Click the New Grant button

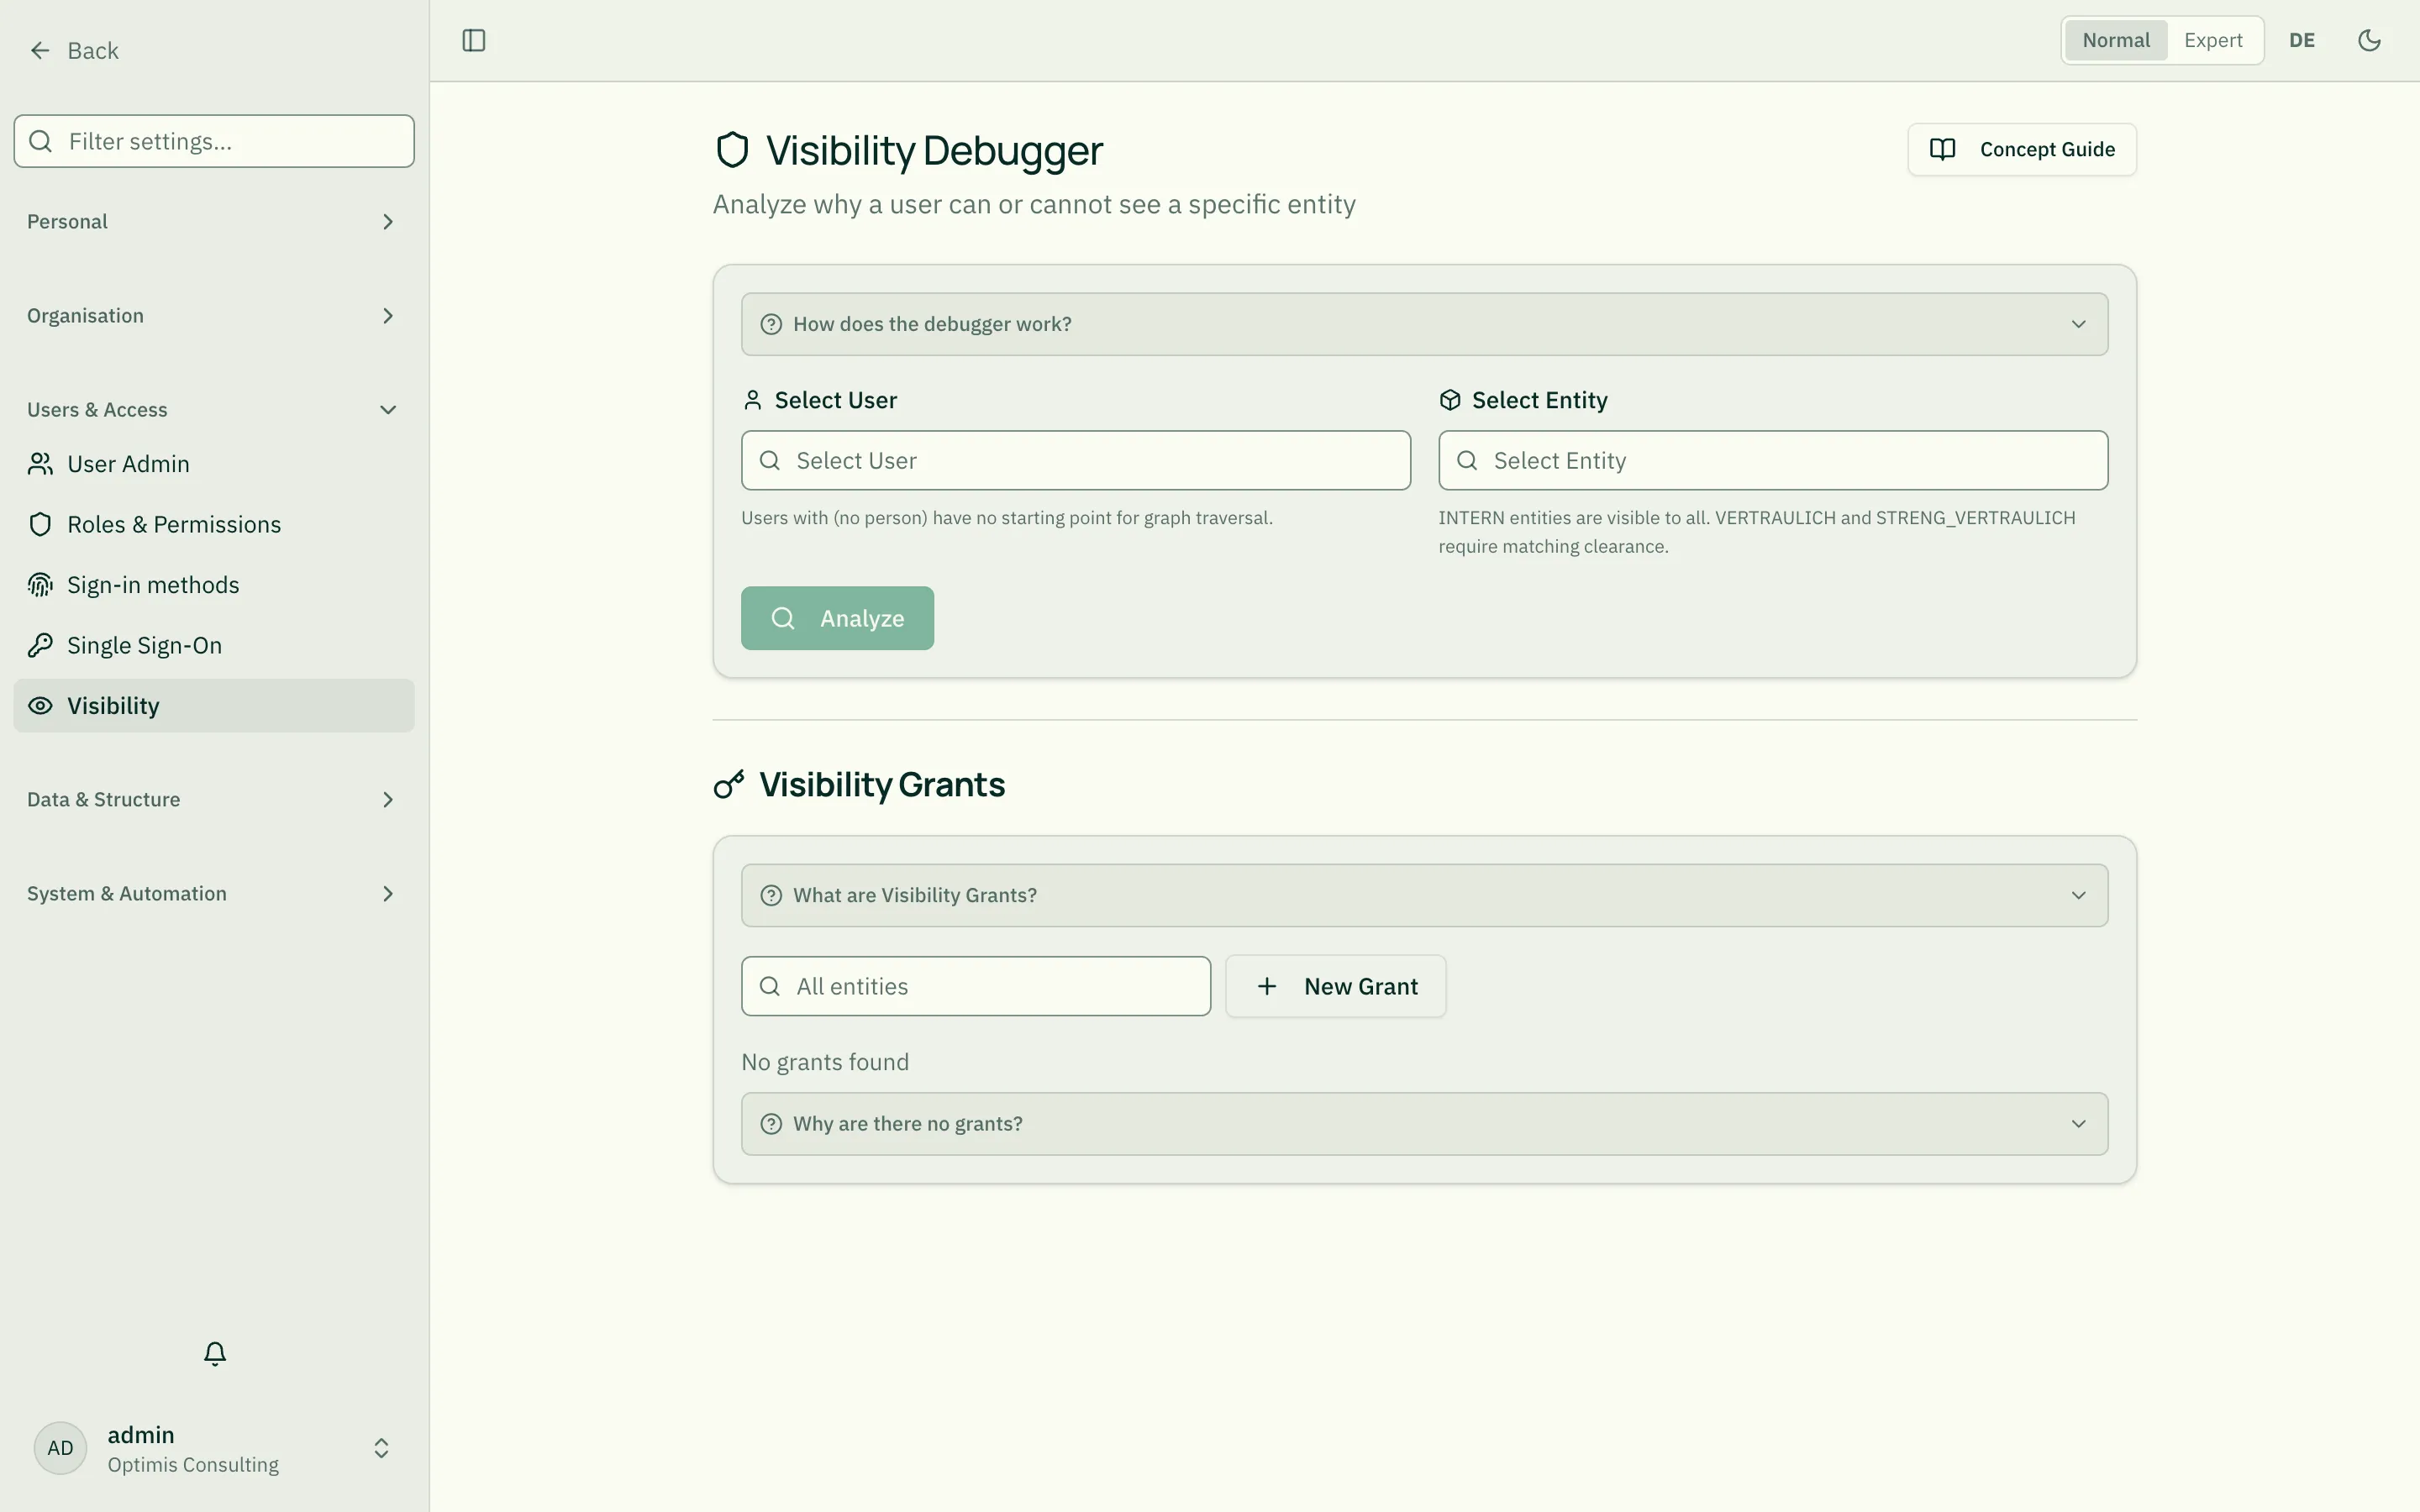pos(1335,986)
